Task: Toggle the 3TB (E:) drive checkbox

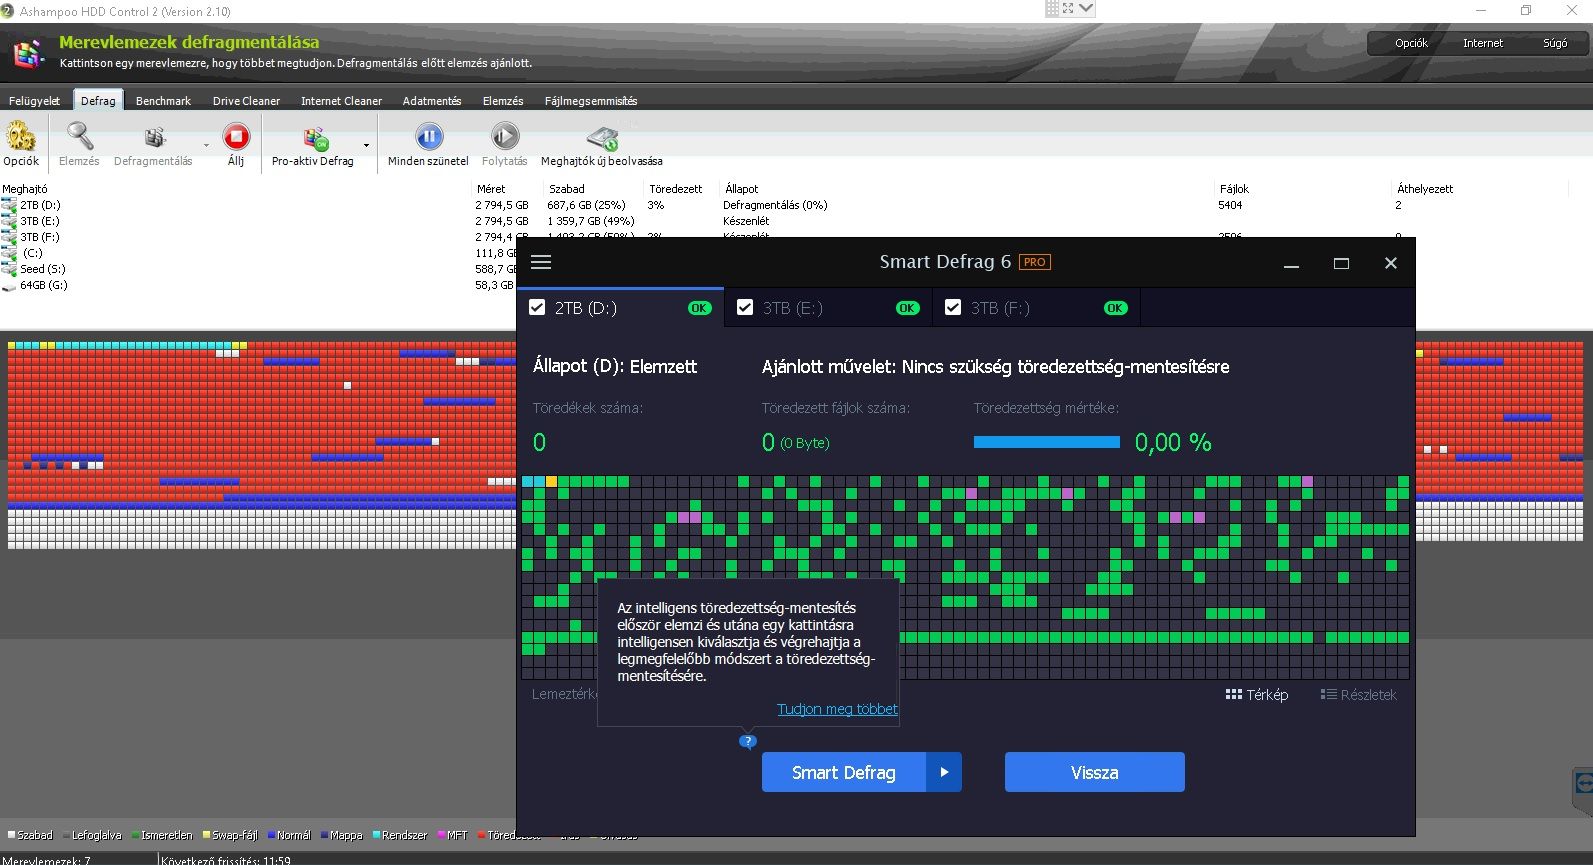Action: coord(744,307)
